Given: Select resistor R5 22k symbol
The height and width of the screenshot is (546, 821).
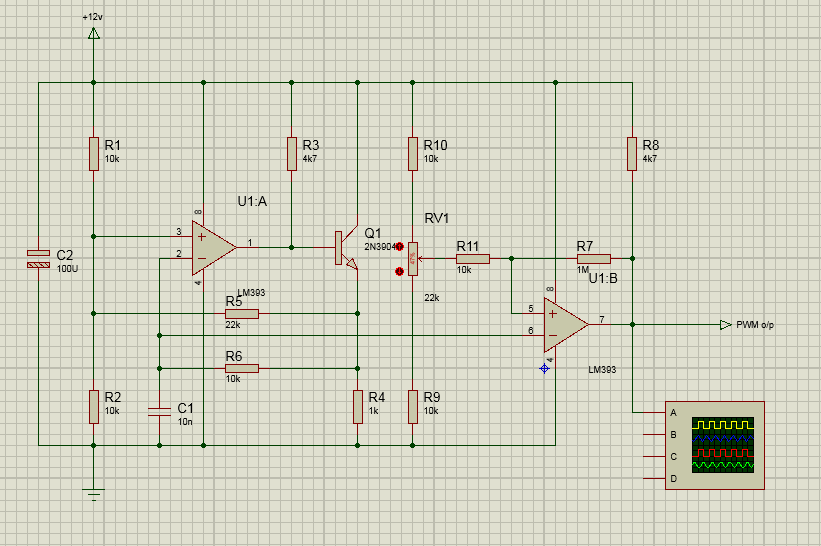Looking at the screenshot, I should (242, 314).
